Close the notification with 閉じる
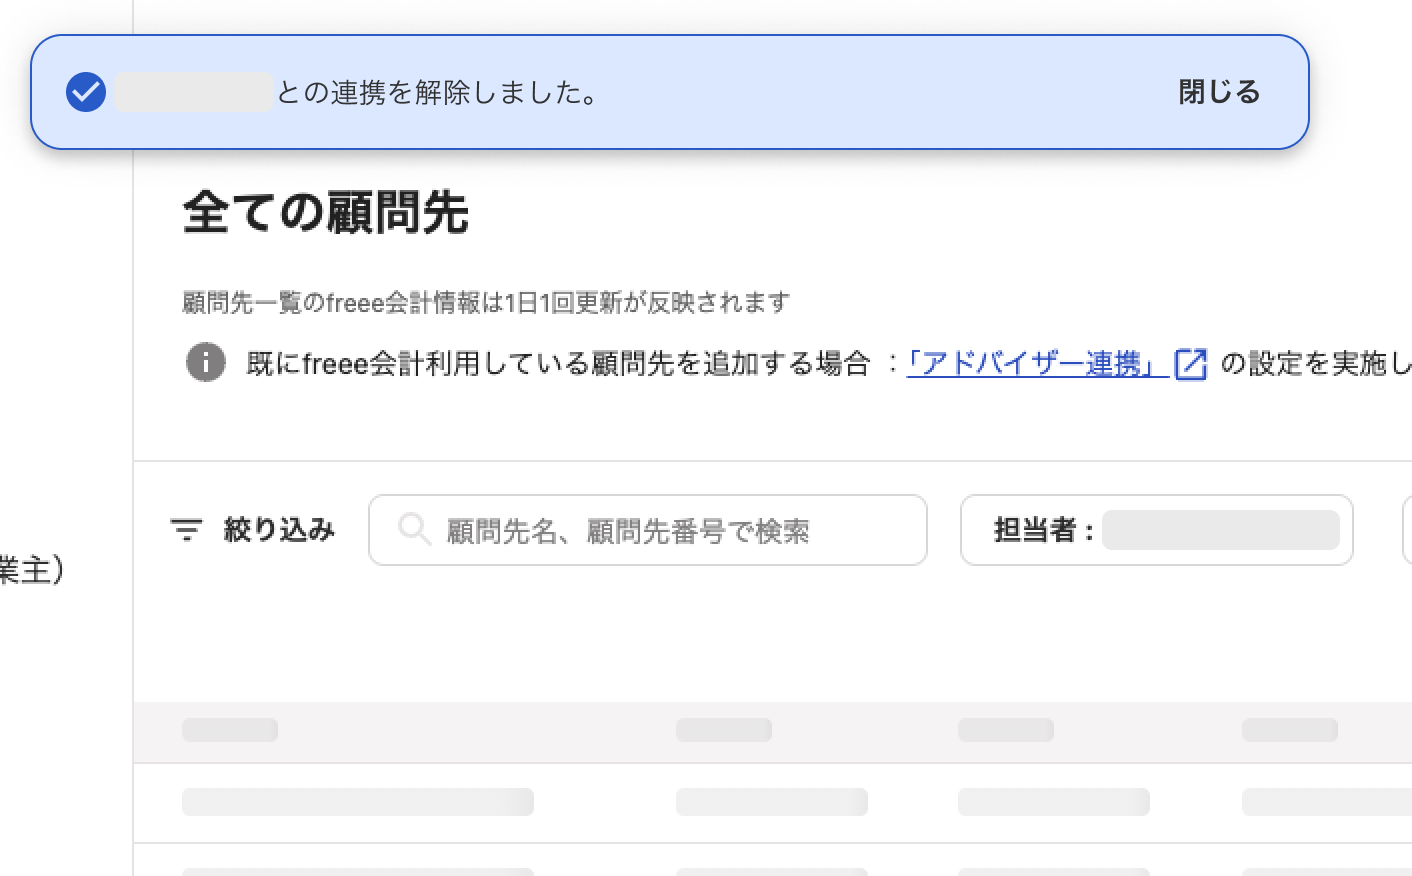Viewport: 1412px width, 876px height. 1219,92
